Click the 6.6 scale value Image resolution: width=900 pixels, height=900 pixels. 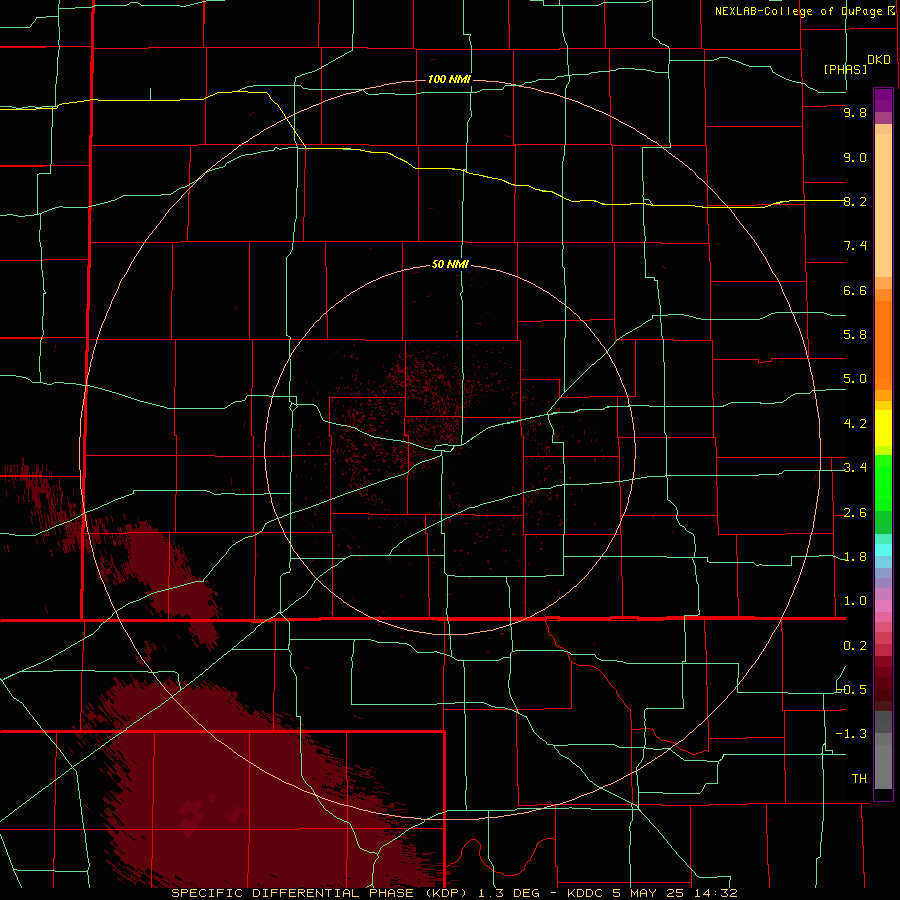pyautogui.click(x=855, y=290)
